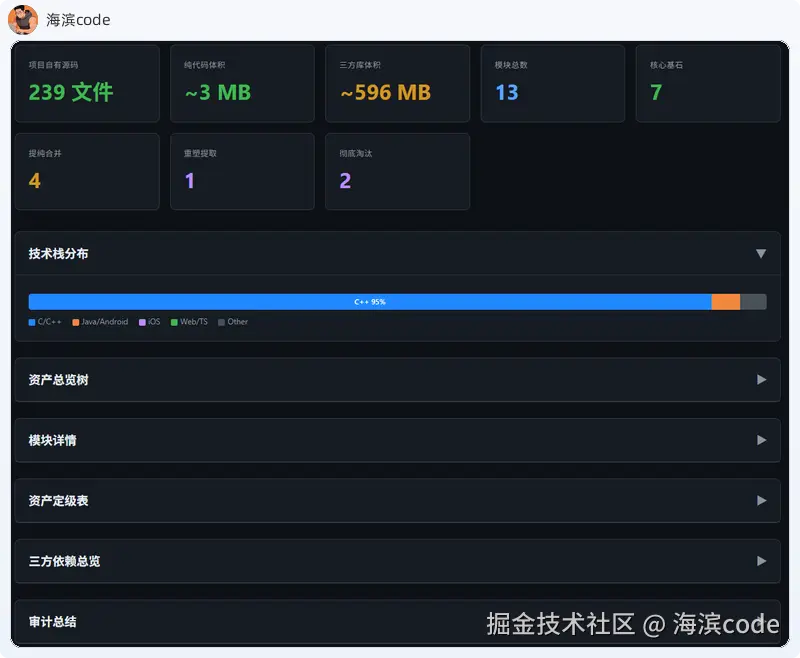800x658 pixels.
Task: Select the green Web/TS legend swatch
Action: [172, 322]
